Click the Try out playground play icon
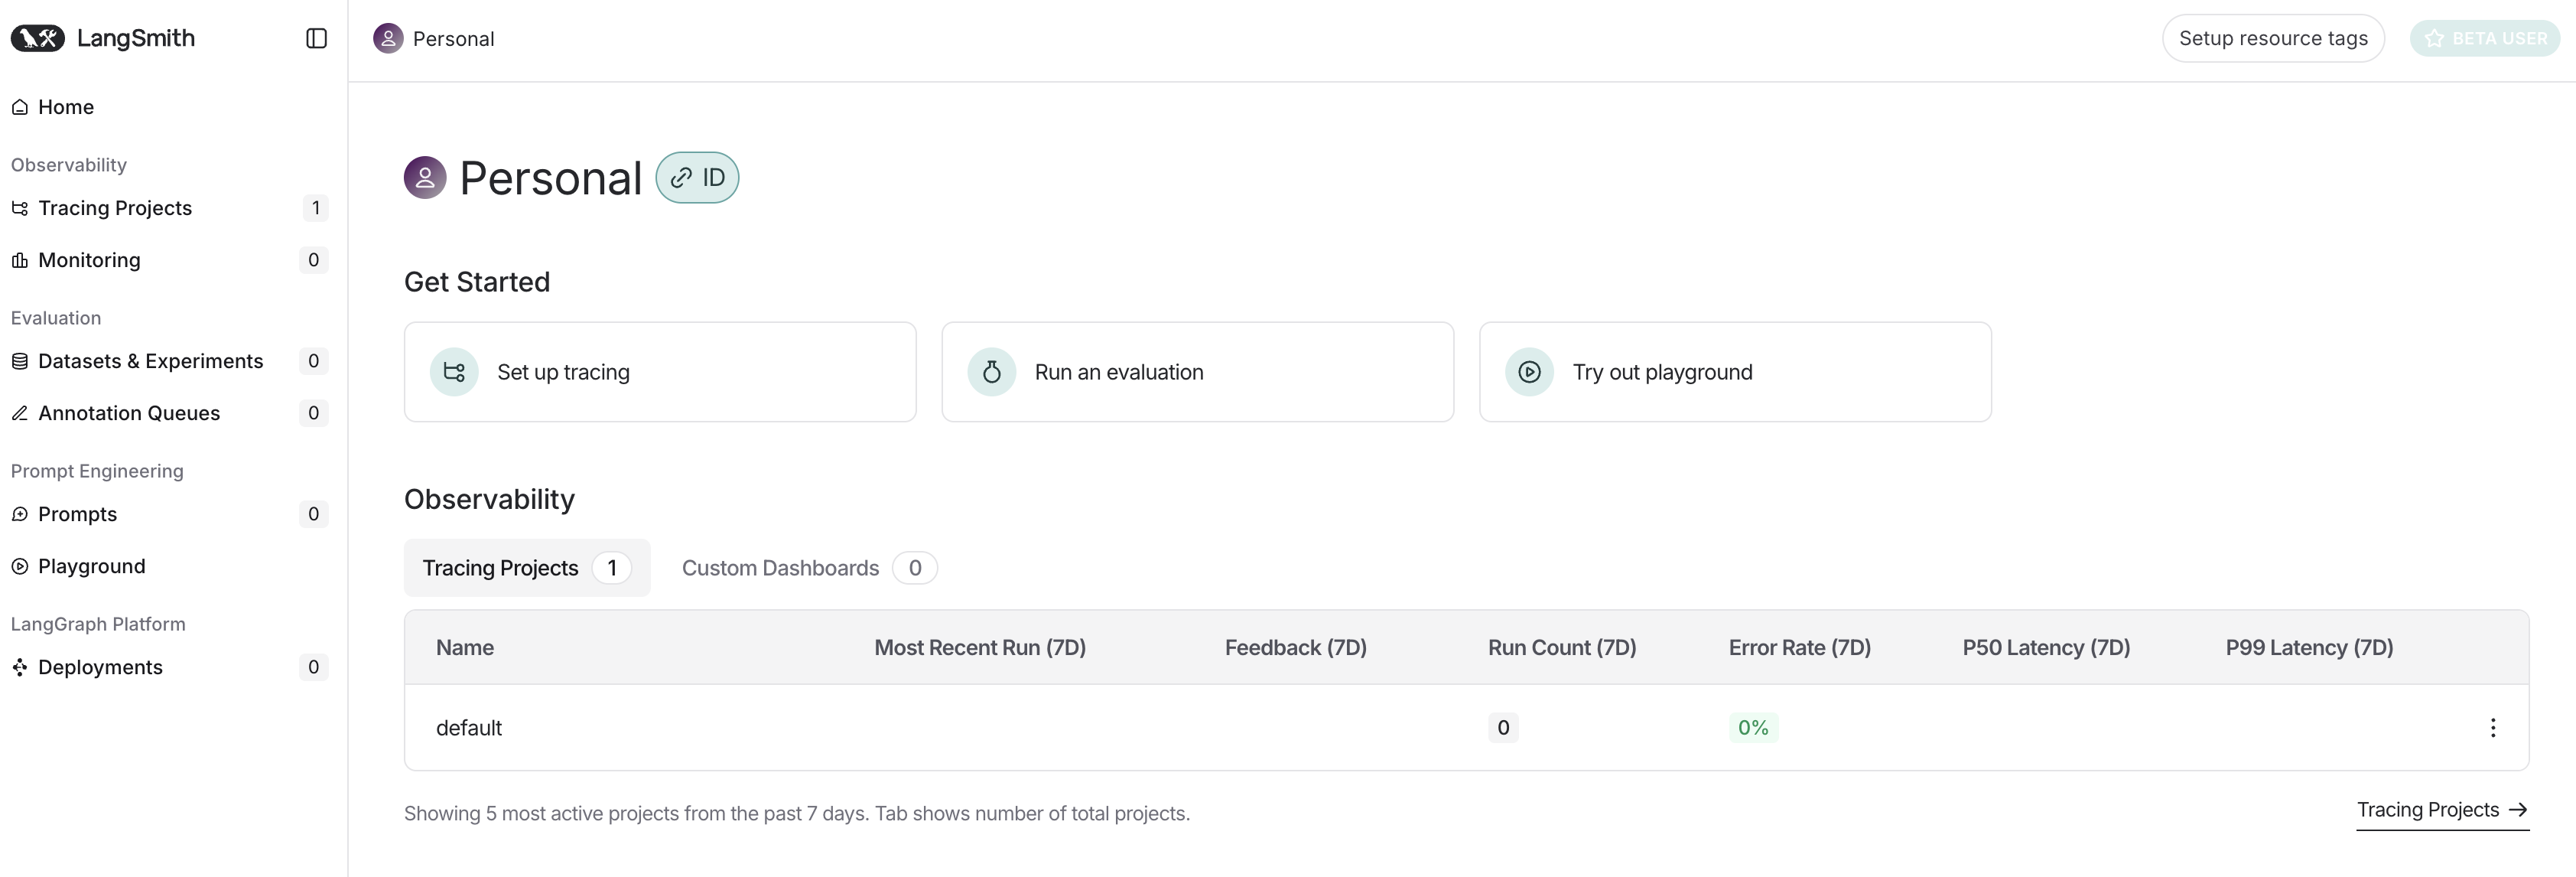The width and height of the screenshot is (2576, 877). [1530, 372]
